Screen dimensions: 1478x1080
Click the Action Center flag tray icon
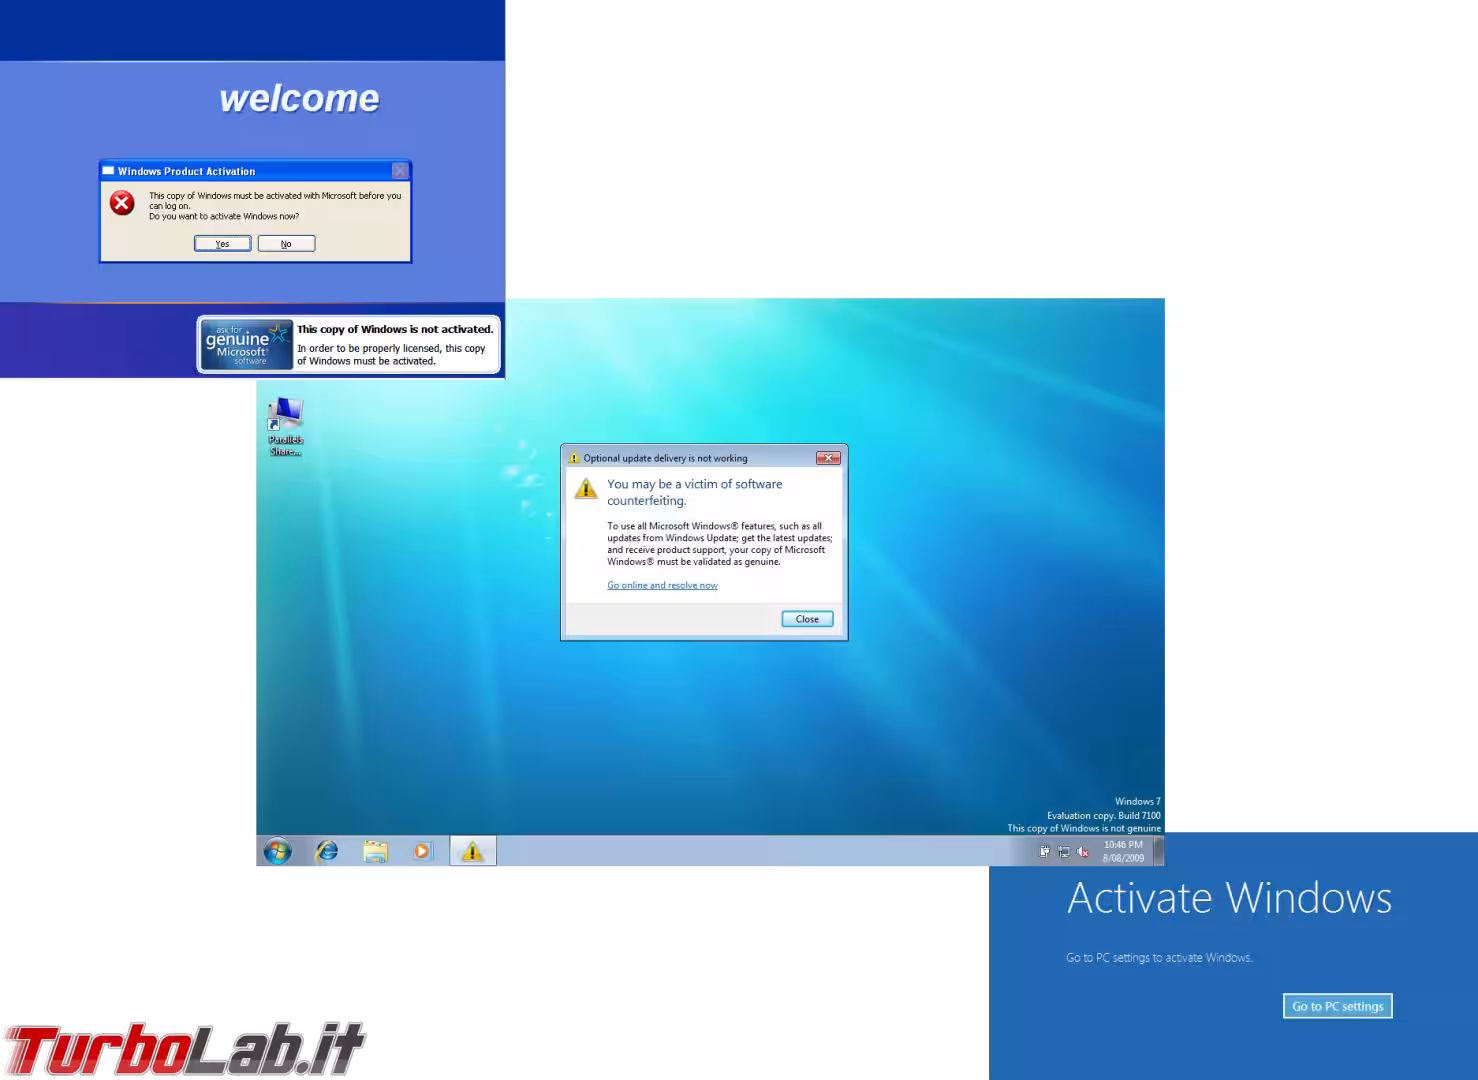1045,852
